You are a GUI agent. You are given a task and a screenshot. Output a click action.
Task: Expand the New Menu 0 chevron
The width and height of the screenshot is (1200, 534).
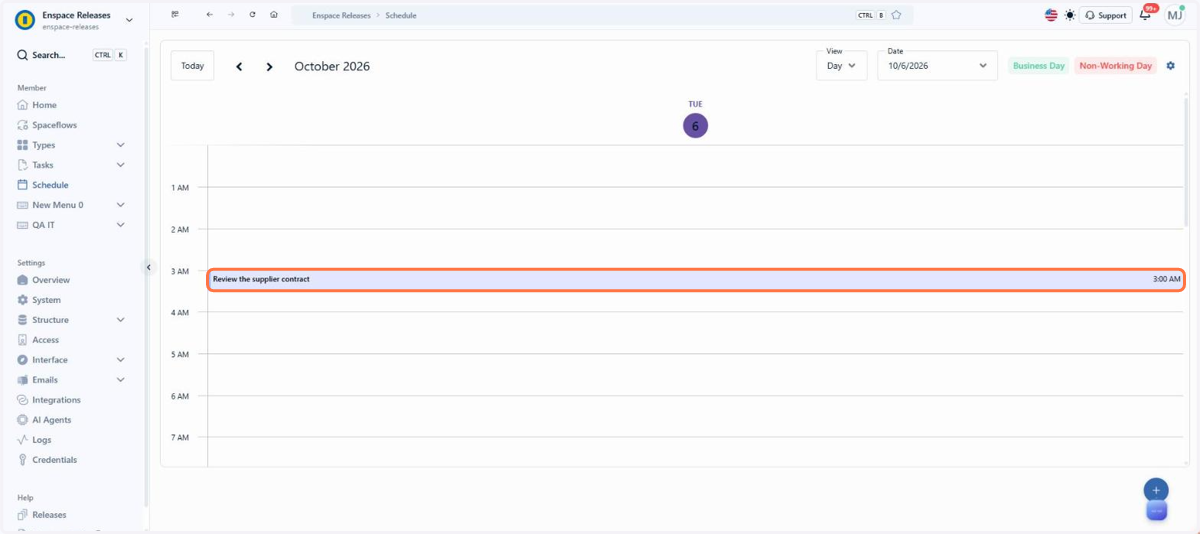(x=121, y=205)
